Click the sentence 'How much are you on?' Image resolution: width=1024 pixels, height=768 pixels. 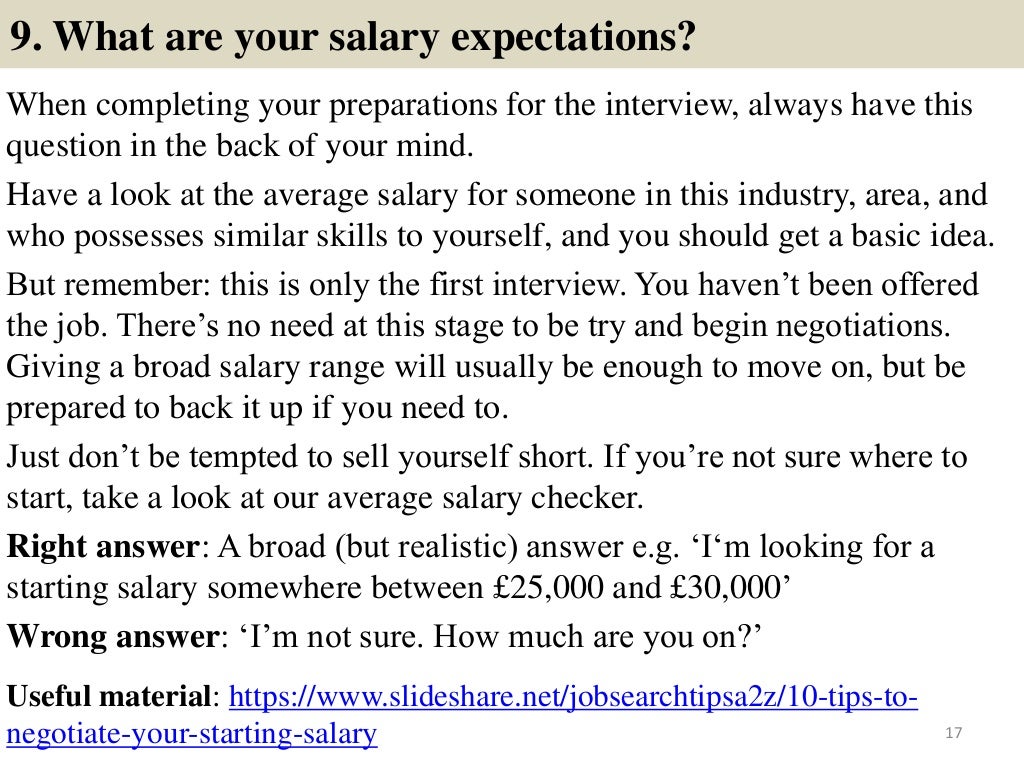(x=598, y=636)
